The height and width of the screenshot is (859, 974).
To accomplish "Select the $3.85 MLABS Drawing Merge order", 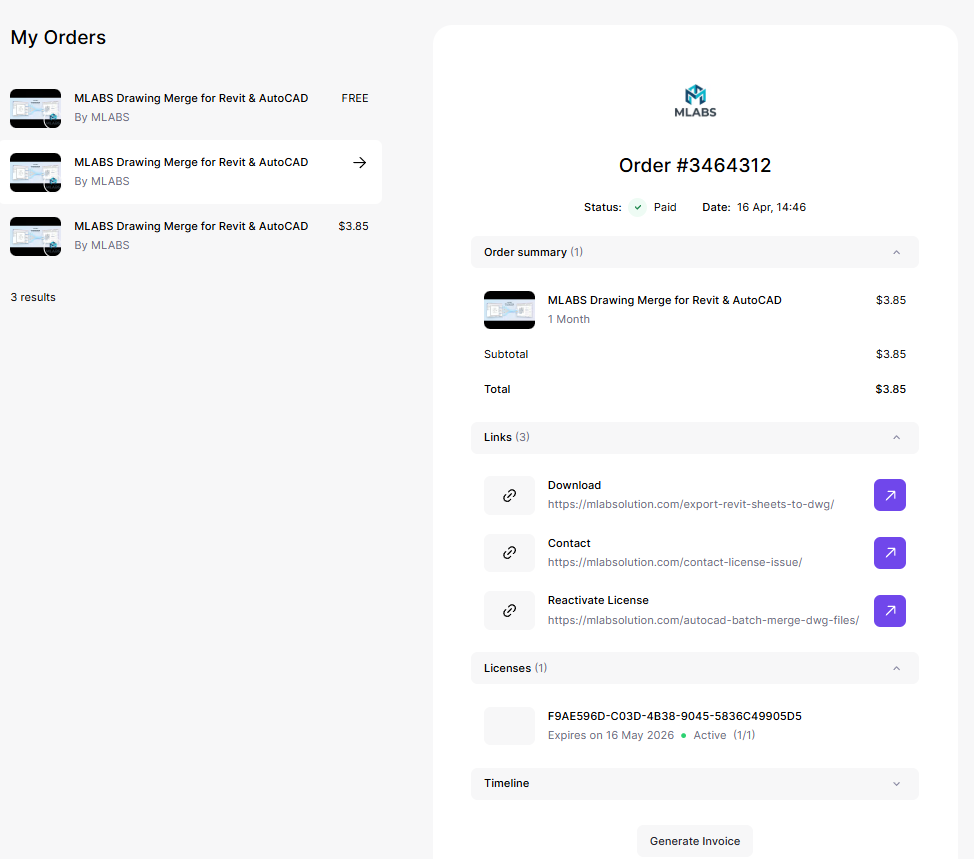I will [x=191, y=236].
